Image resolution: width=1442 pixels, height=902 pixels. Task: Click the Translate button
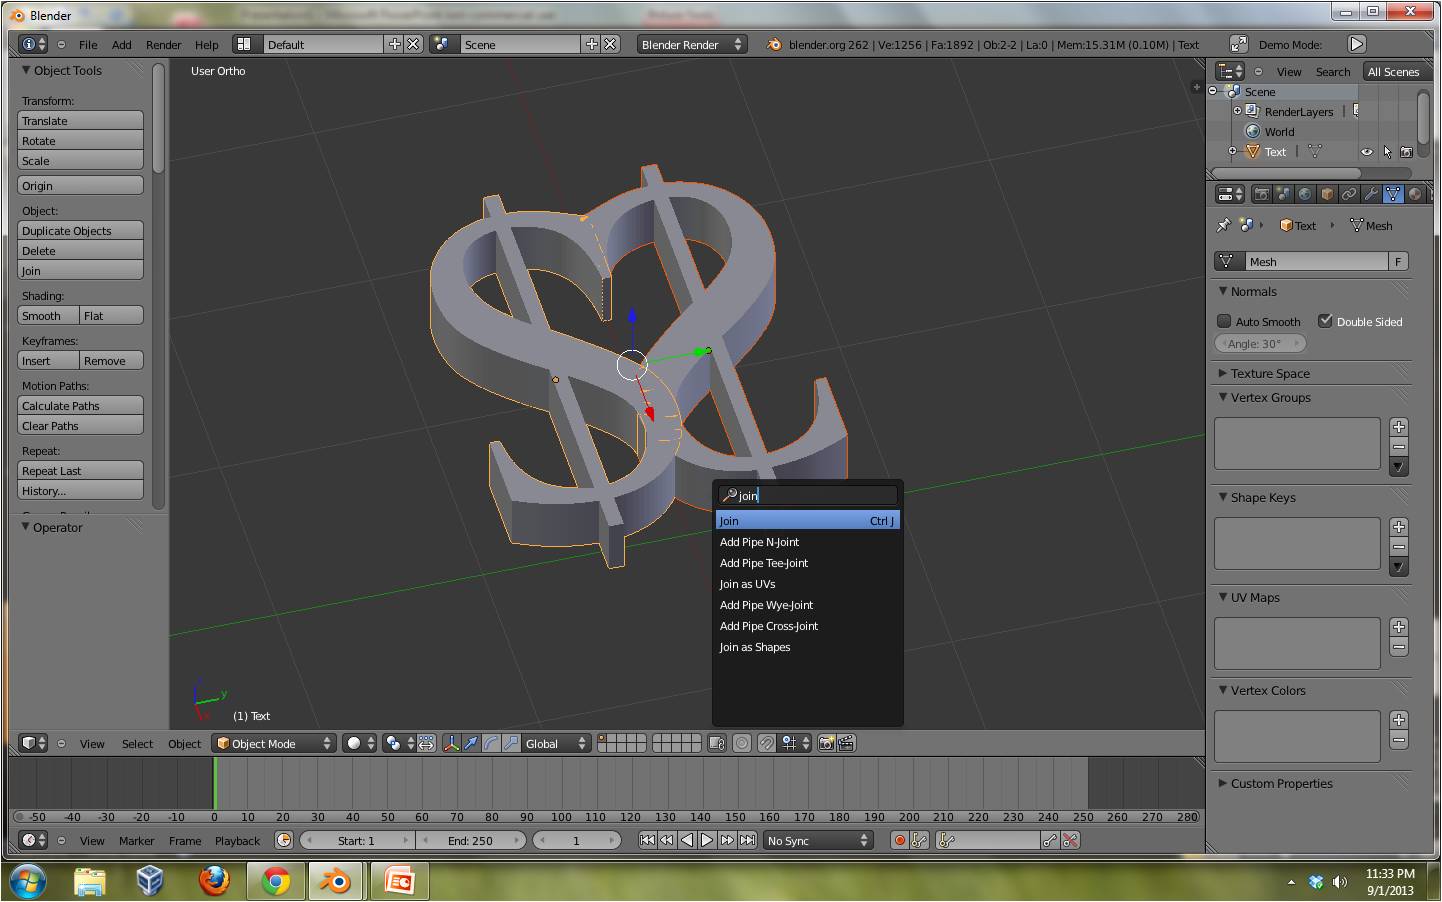tap(80, 120)
